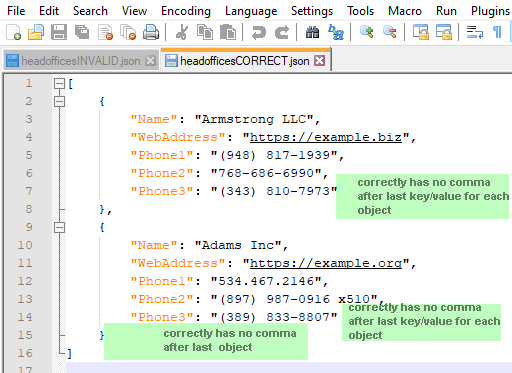Image resolution: width=512 pixels, height=373 pixels.
Task: Click the Open file folder icon
Action: (36, 32)
